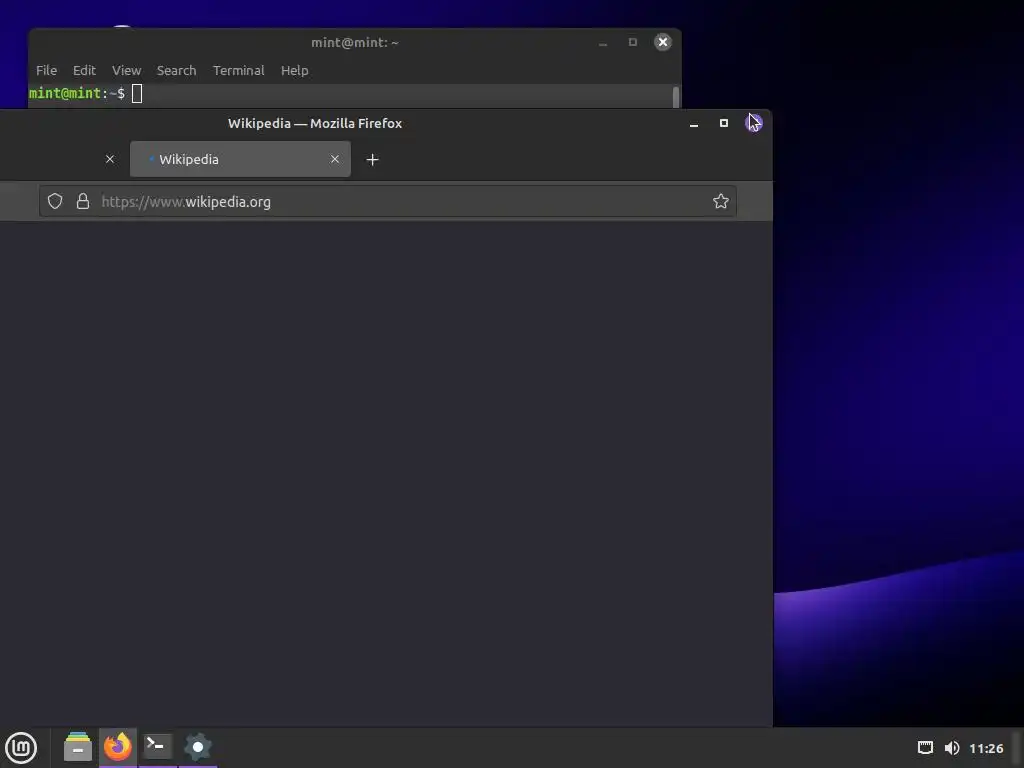Click the padlock site security icon
The image size is (1024, 768).
coord(83,201)
